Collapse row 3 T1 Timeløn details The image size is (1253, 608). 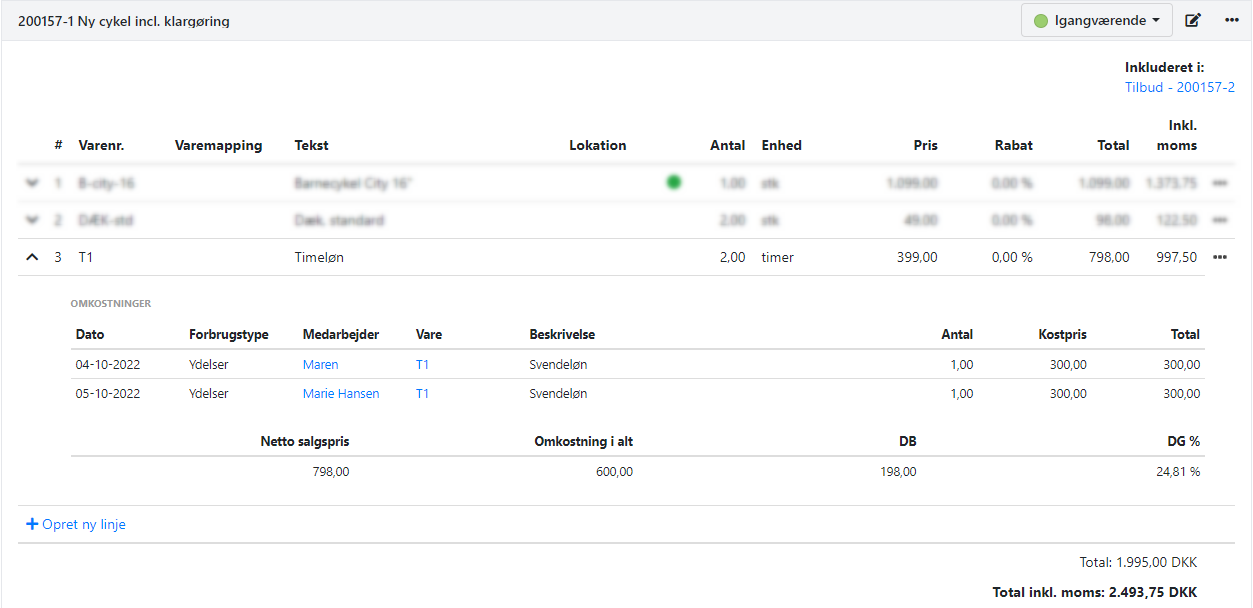point(32,257)
